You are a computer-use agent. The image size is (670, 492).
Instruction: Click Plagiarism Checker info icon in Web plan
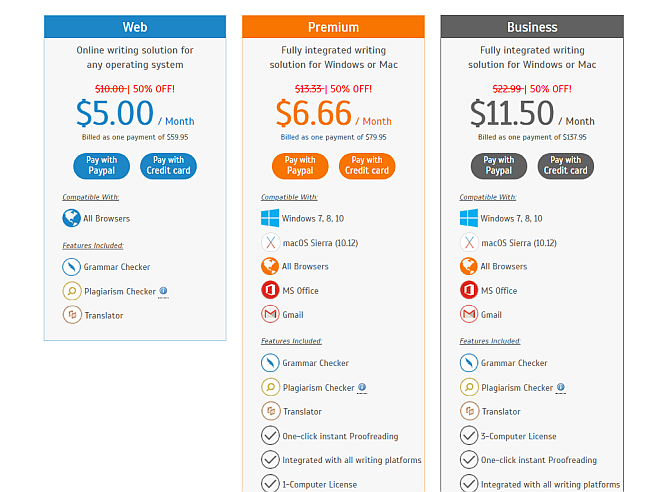click(x=163, y=291)
